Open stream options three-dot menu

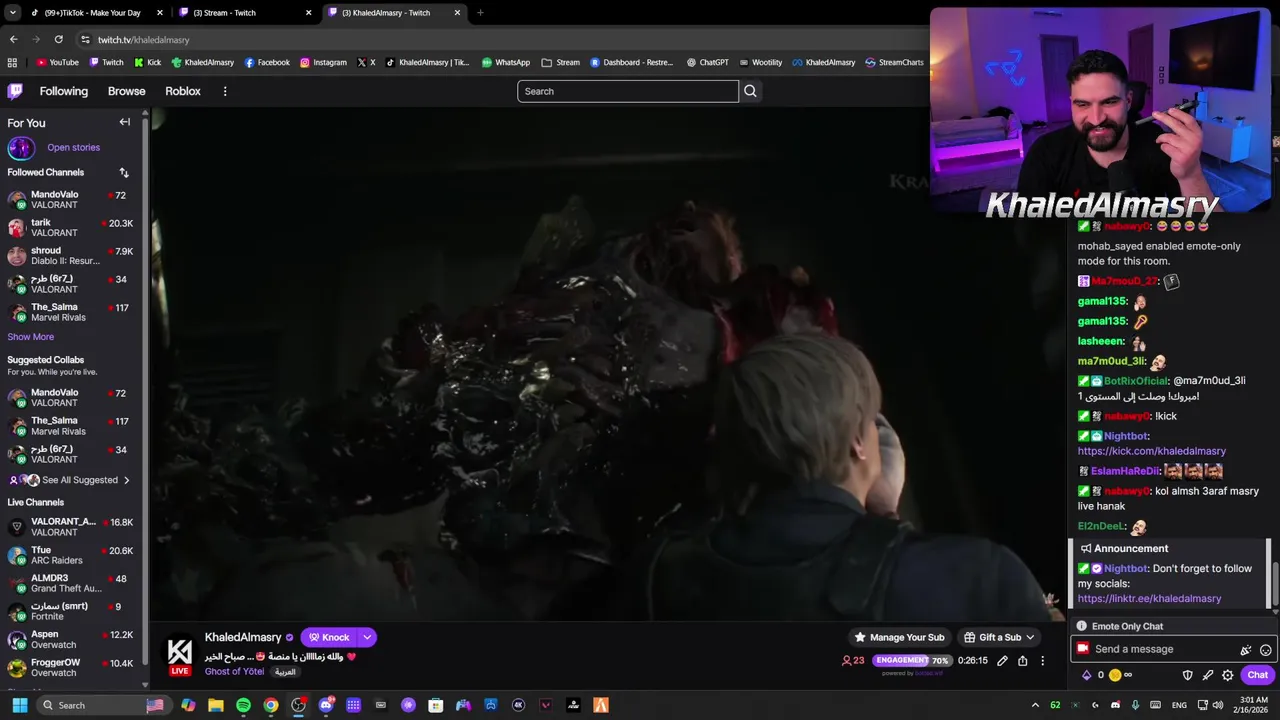(x=1042, y=660)
